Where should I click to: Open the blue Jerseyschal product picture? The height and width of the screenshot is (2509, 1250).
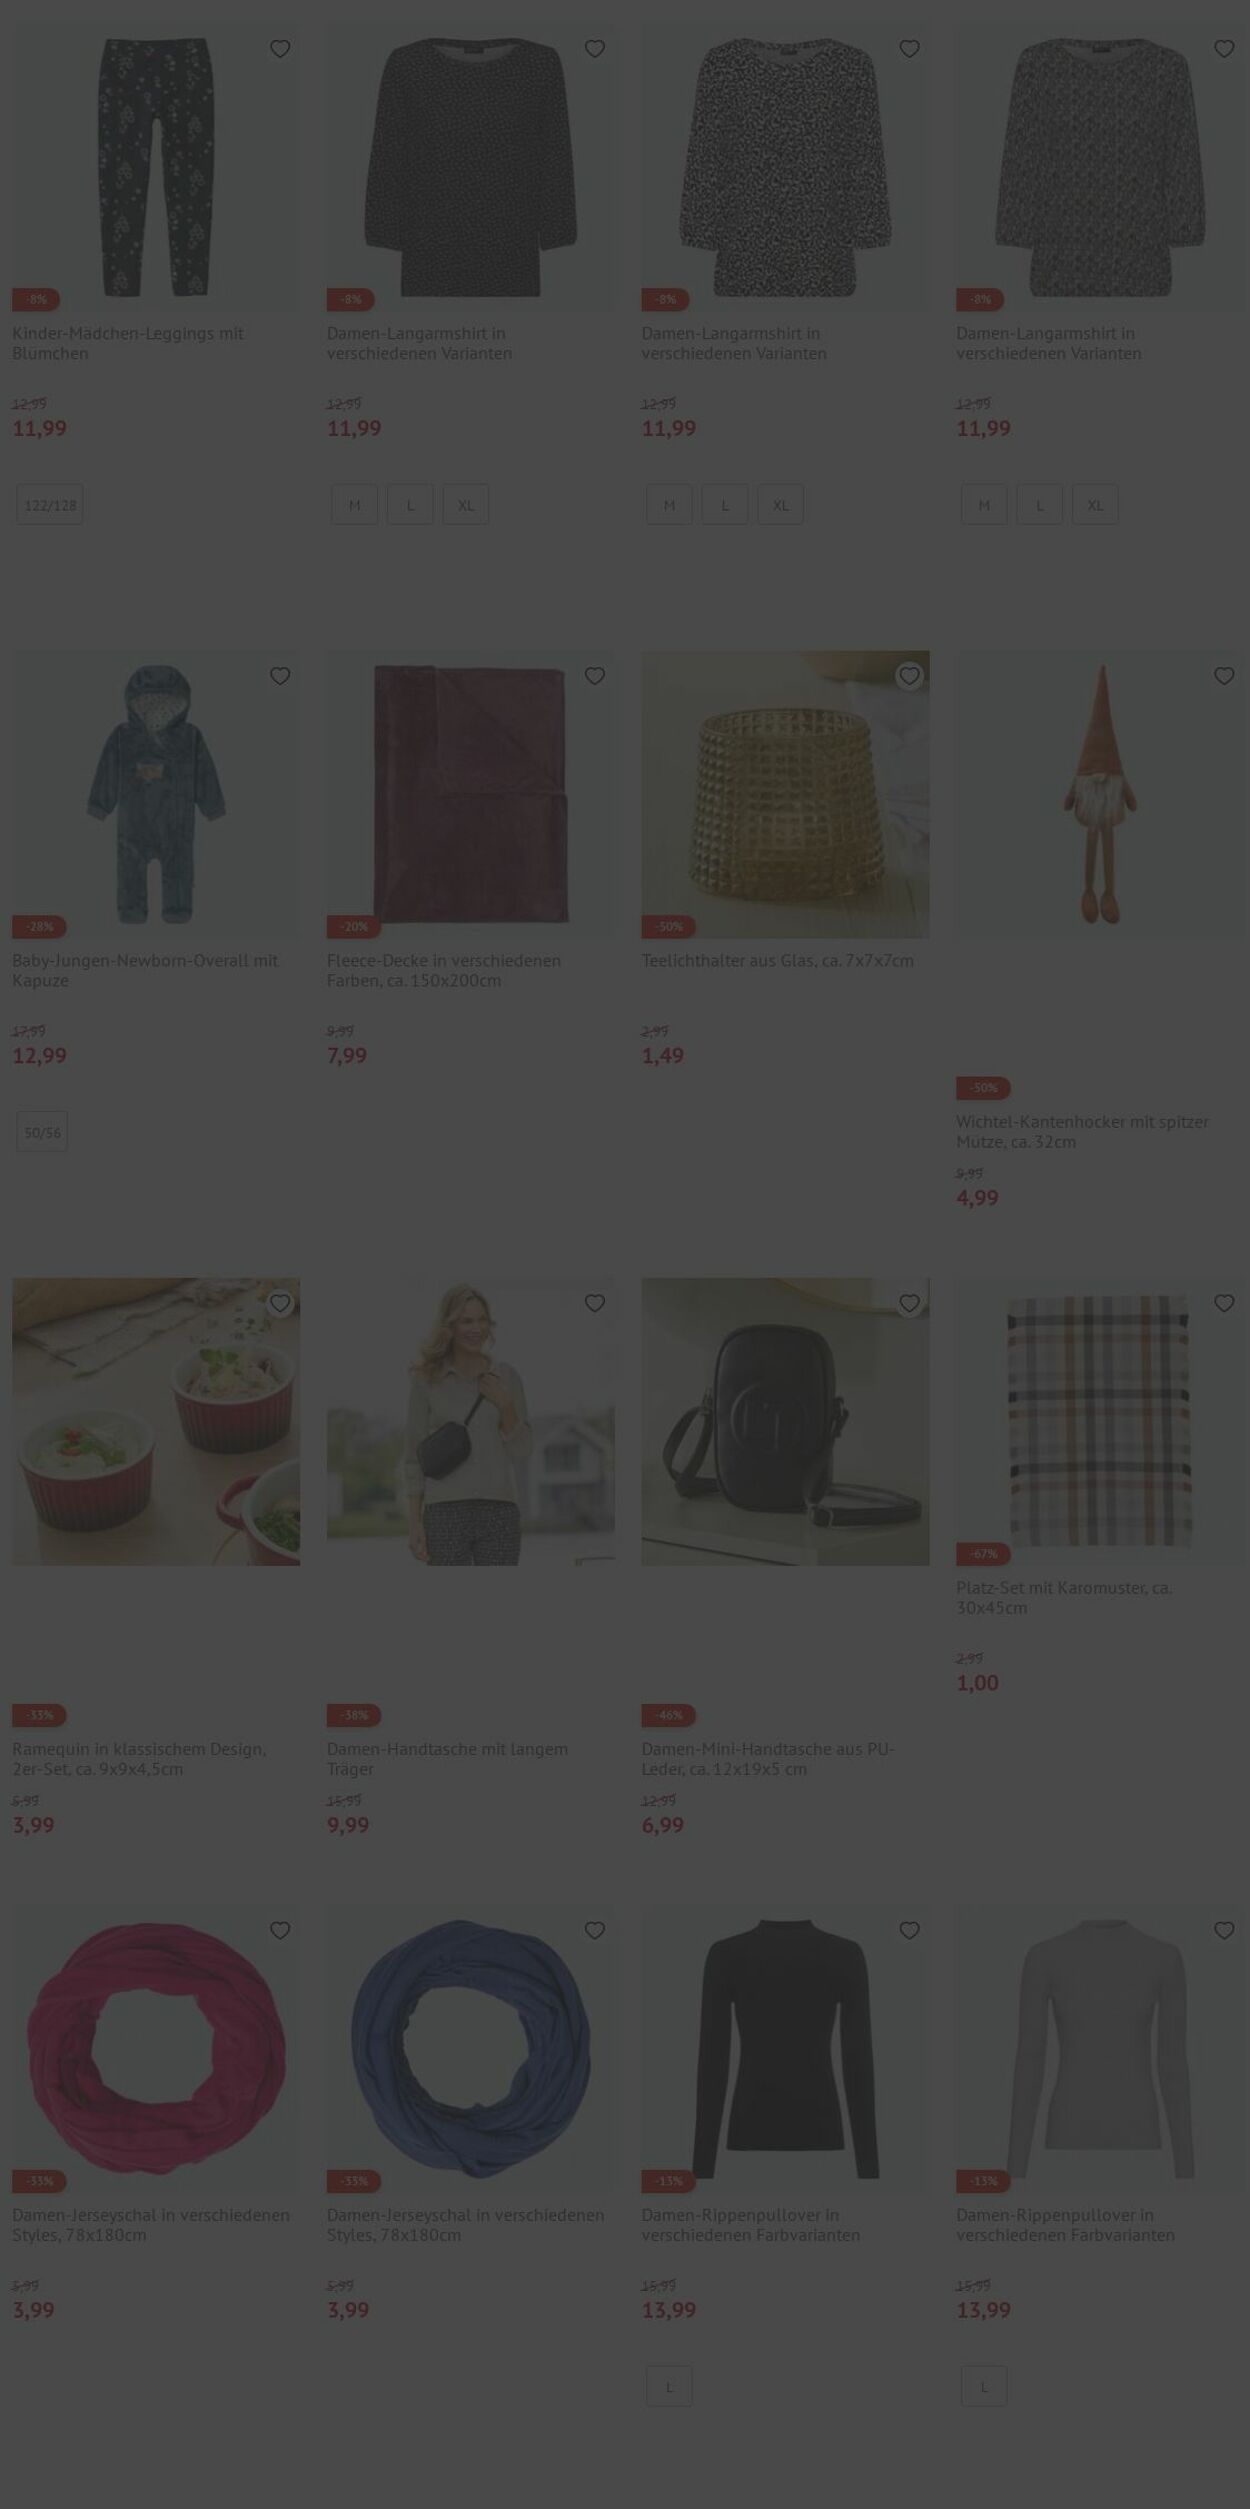[471, 2049]
